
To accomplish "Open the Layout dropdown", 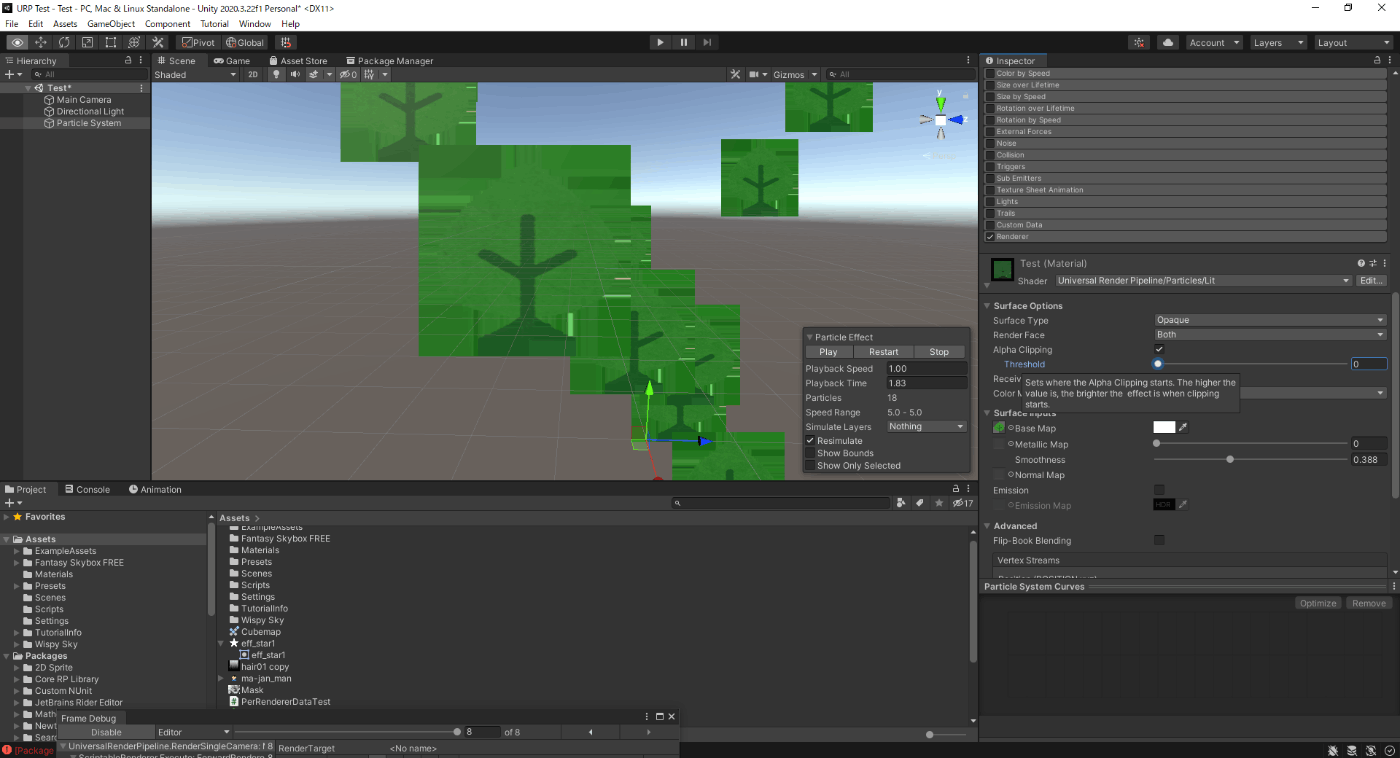I will click(1352, 43).
